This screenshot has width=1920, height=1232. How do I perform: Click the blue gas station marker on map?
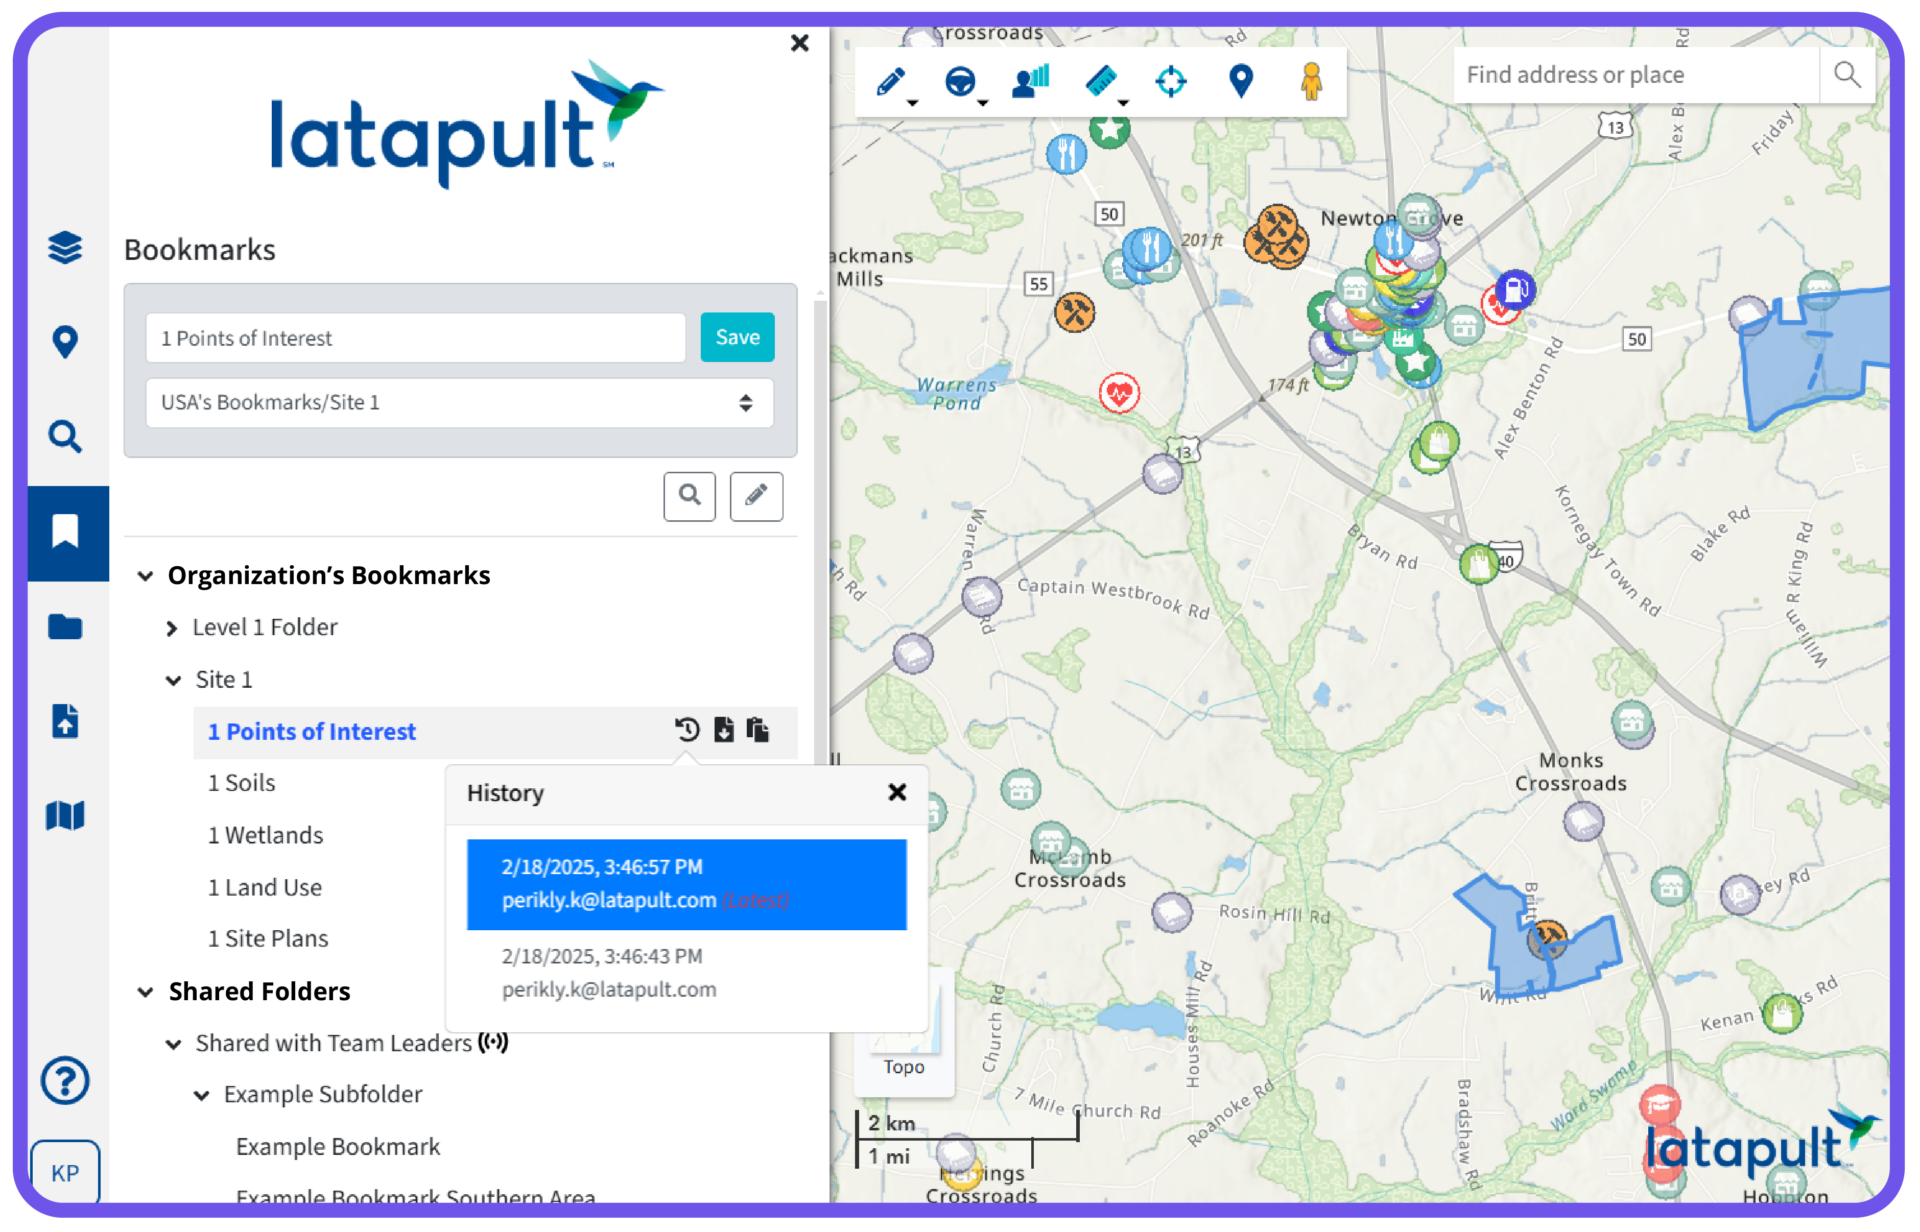1515,290
